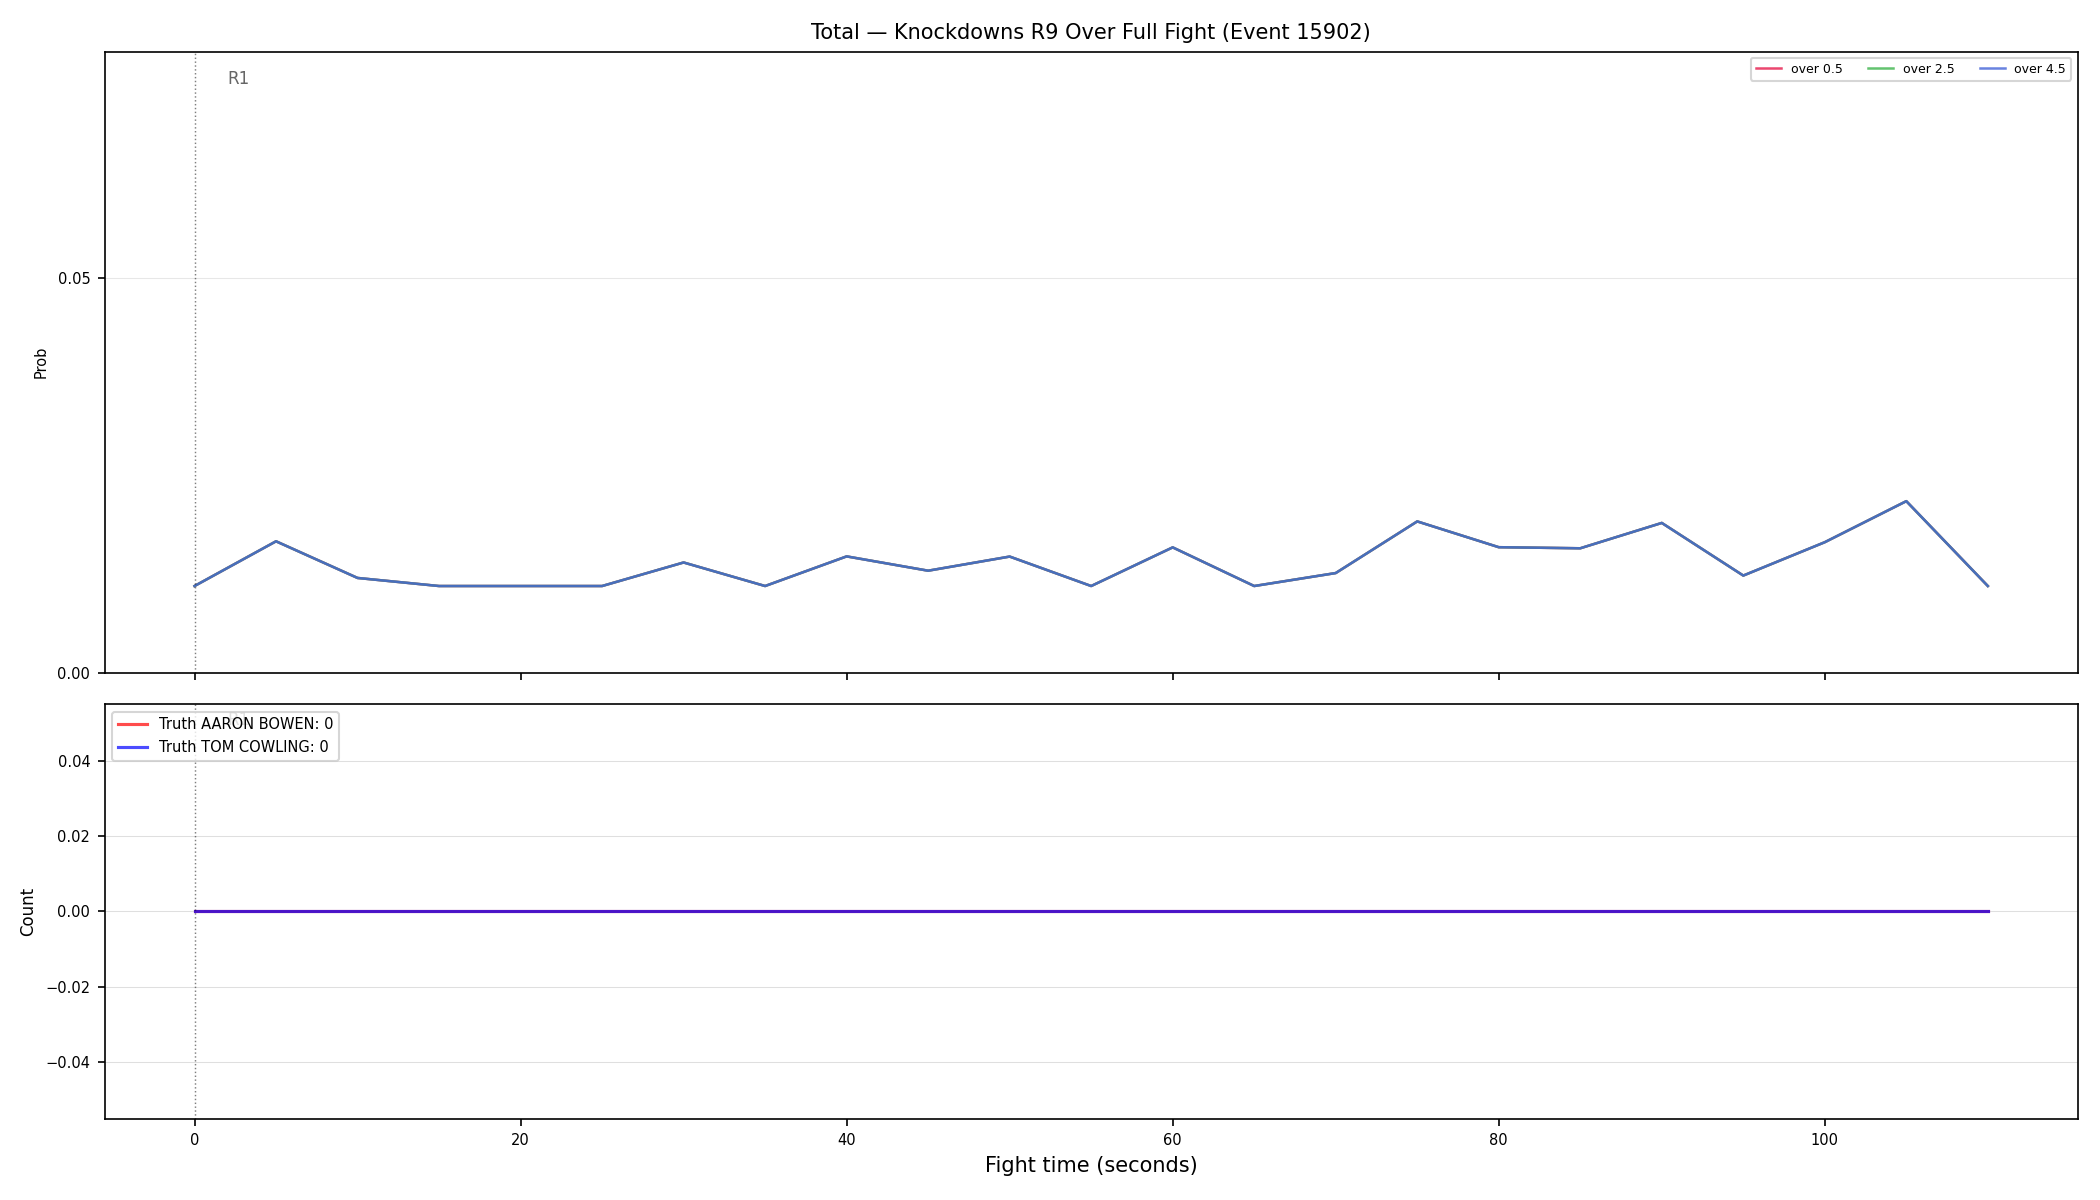Click the chart title mentioning Event 15902

tap(1090, 32)
